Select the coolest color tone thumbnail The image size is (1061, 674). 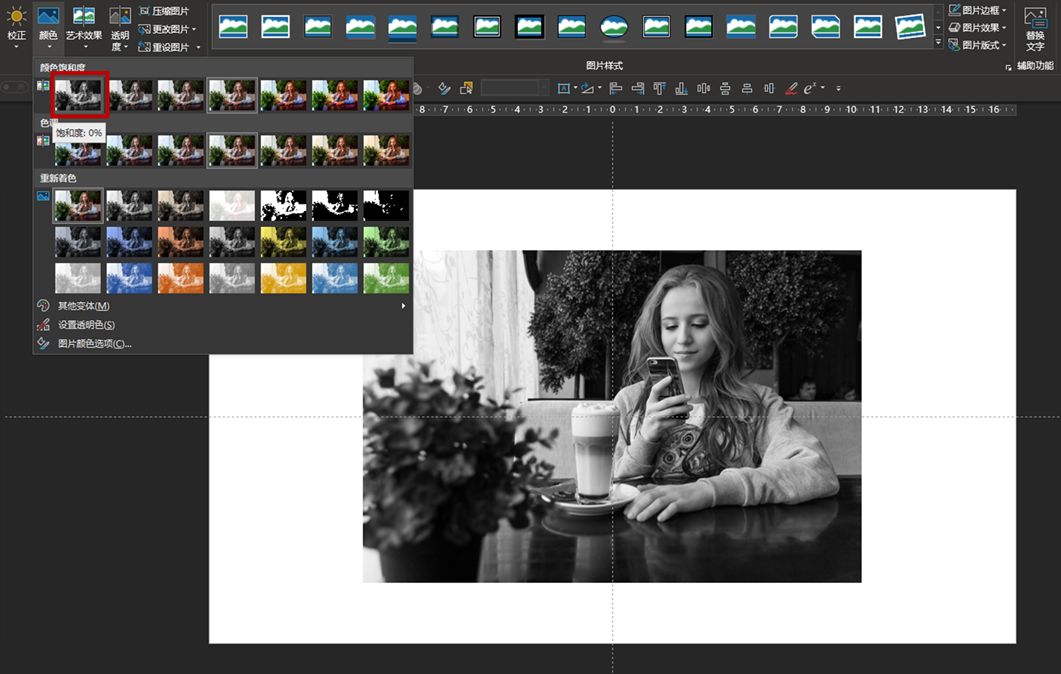point(78,150)
